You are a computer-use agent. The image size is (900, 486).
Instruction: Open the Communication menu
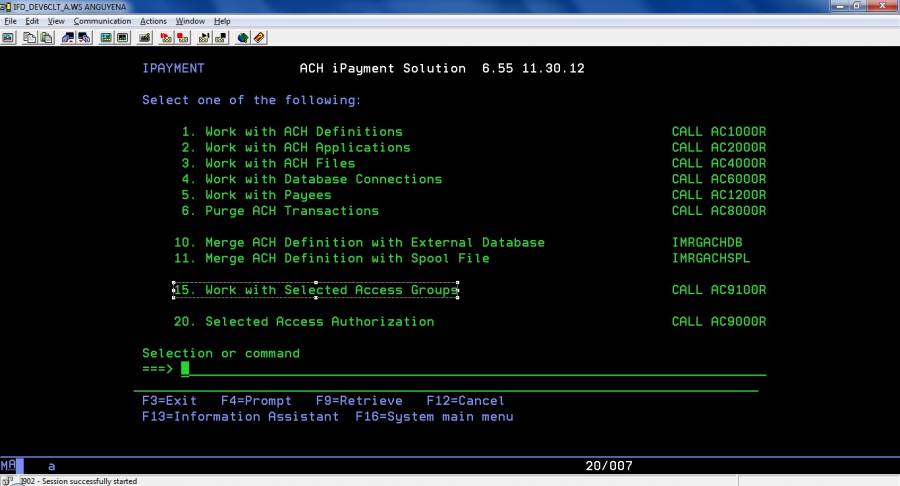pyautogui.click(x=102, y=21)
